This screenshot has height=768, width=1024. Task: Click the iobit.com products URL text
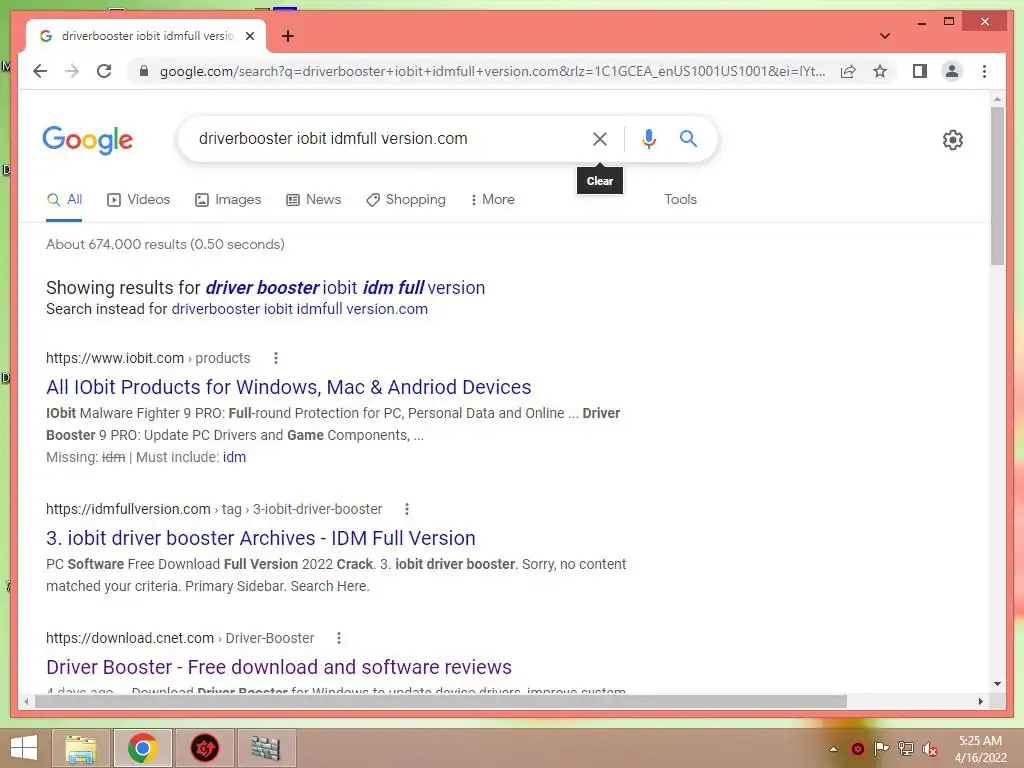coord(148,358)
